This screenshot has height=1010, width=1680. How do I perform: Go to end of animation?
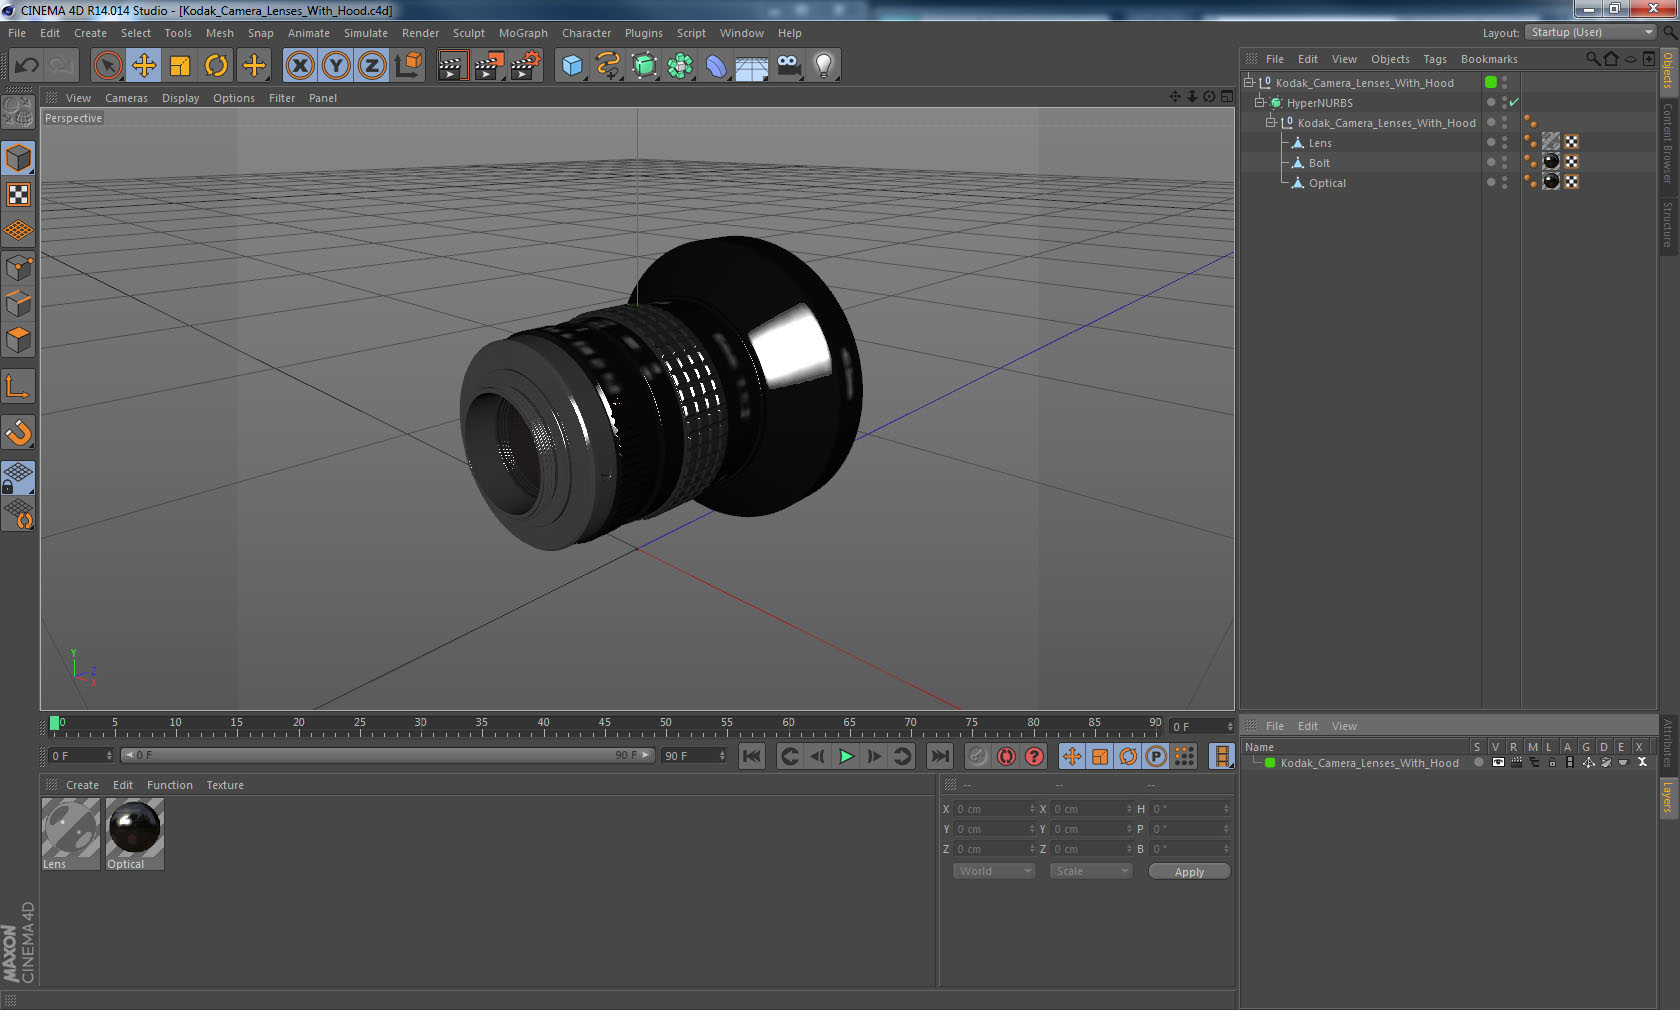940,756
